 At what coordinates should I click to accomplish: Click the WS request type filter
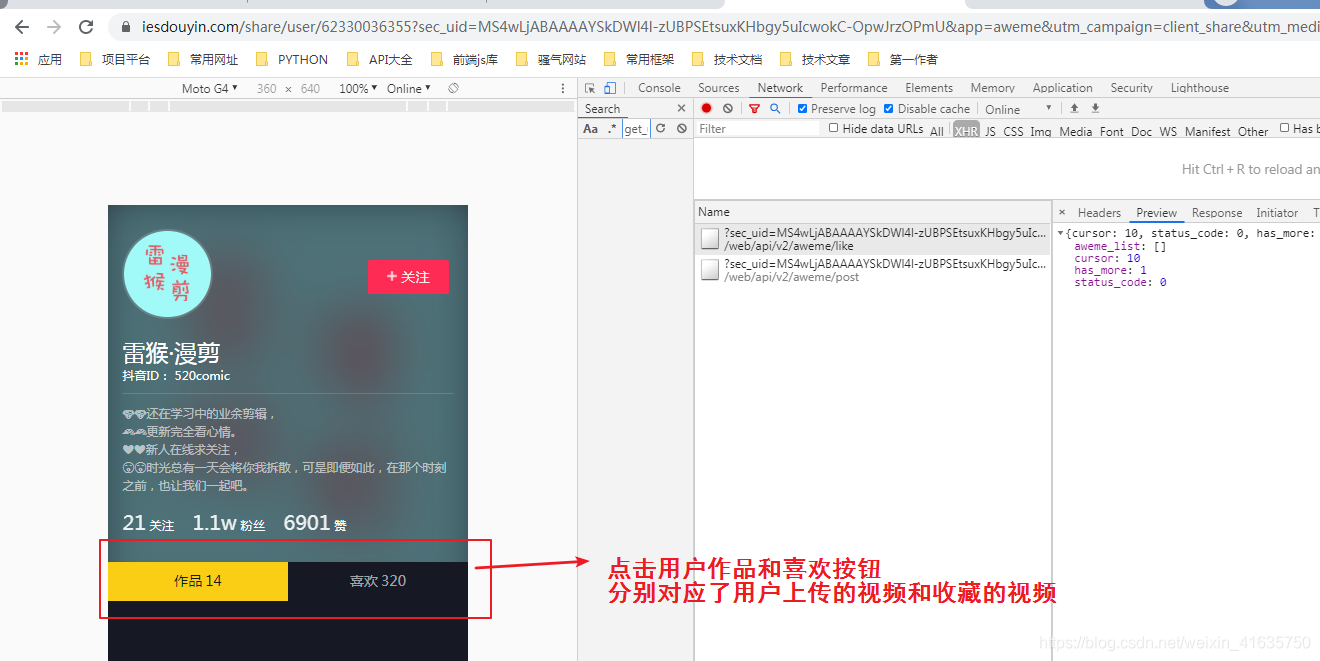[1168, 131]
